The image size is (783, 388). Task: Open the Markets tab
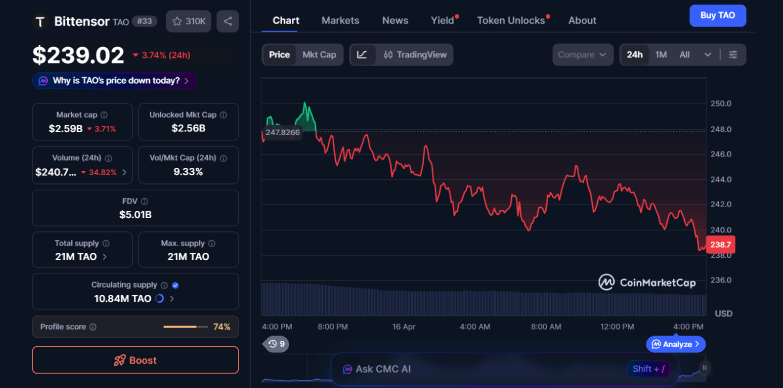click(340, 20)
